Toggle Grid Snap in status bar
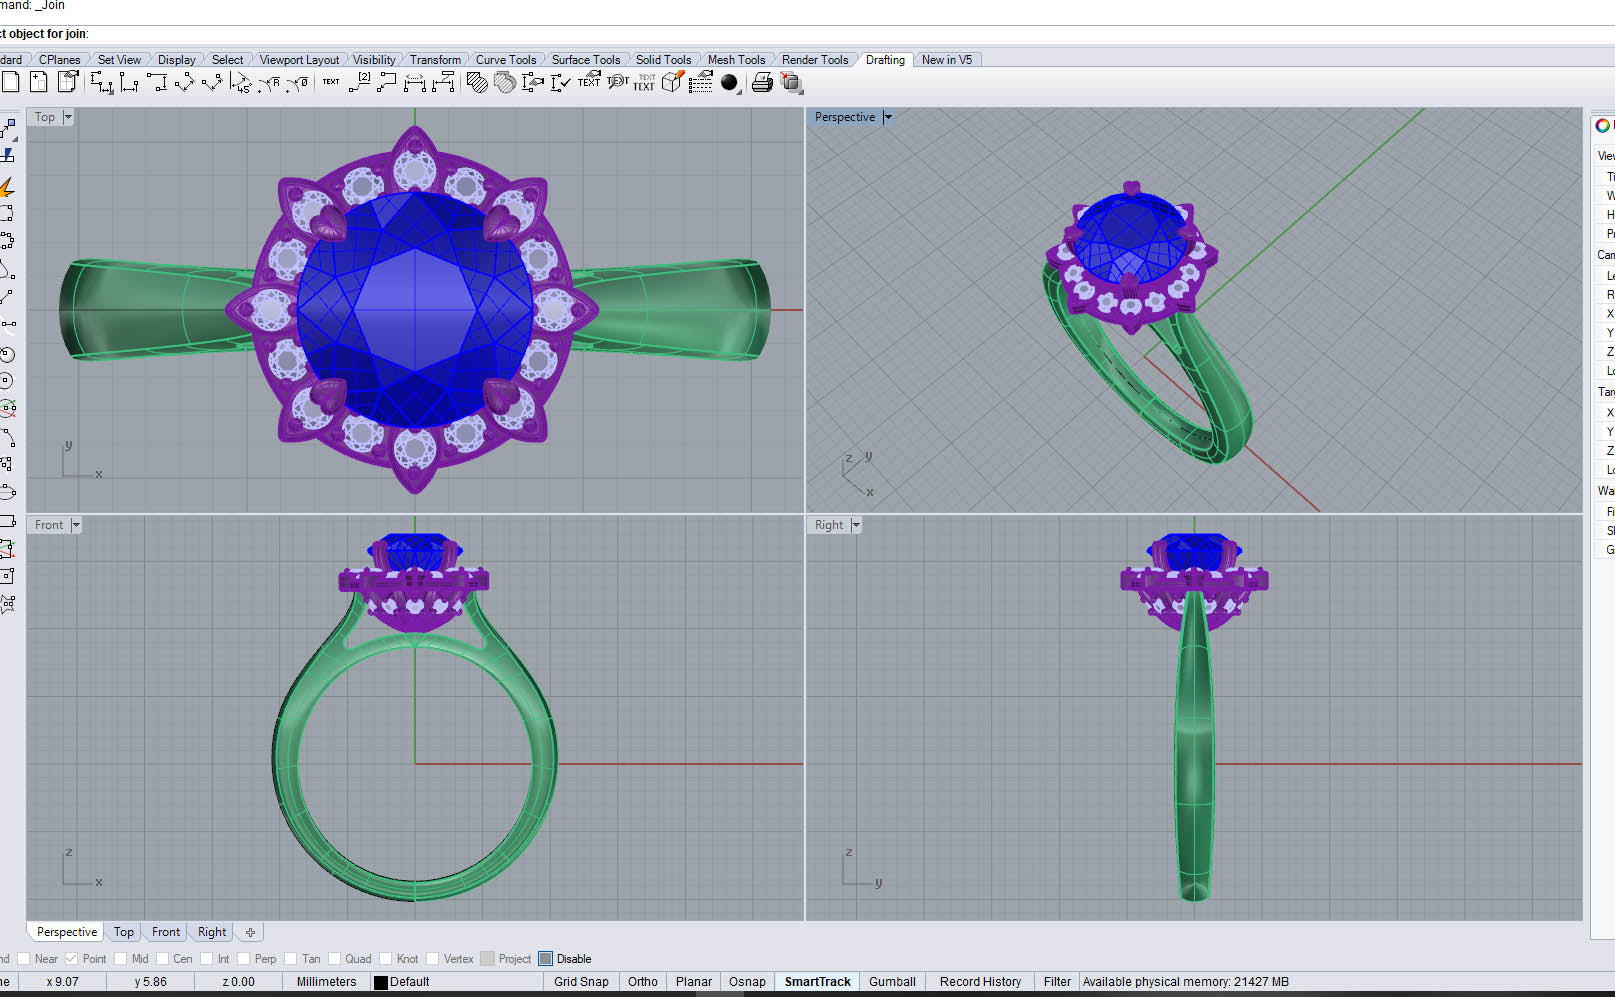Image resolution: width=1615 pixels, height=997 pixels. pos(581,982)
